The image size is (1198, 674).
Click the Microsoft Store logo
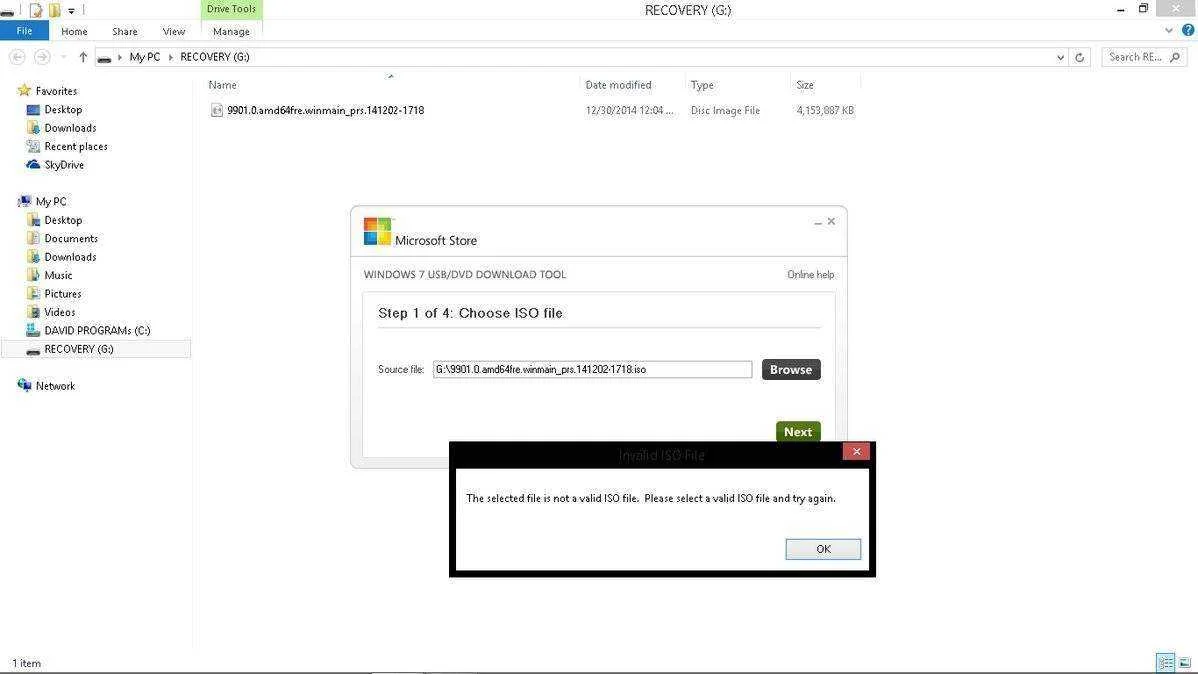click(x=377, y=232)
